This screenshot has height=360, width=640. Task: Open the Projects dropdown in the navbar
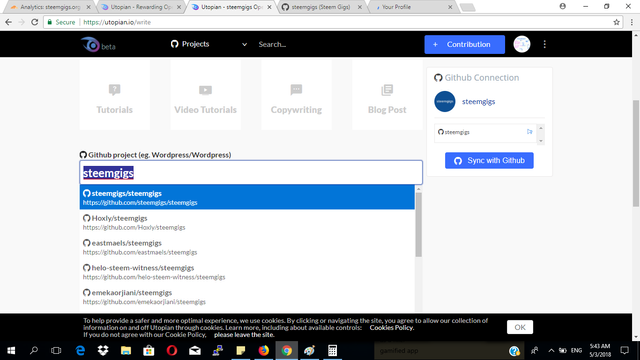209,44
